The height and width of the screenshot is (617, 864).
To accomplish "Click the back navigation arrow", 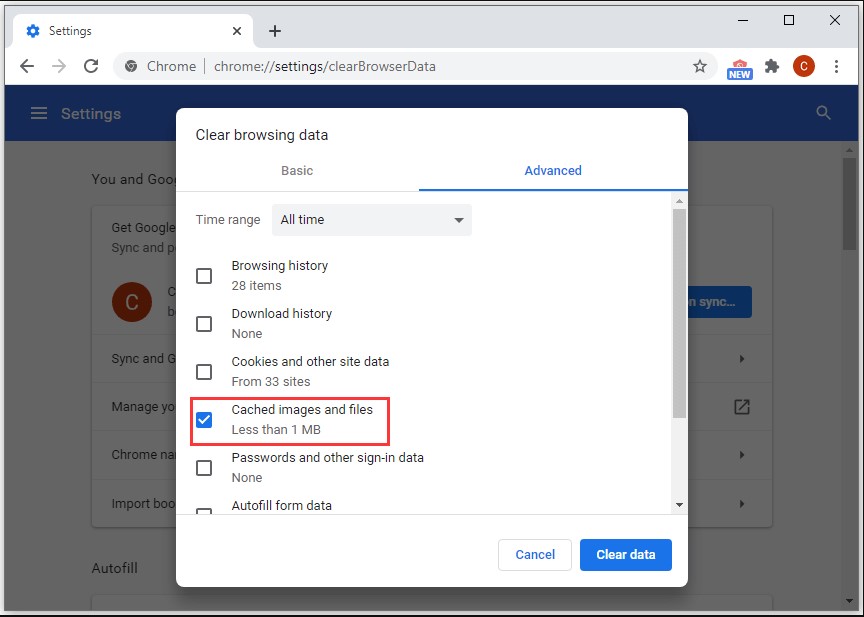I will click(x=27, y=66).
